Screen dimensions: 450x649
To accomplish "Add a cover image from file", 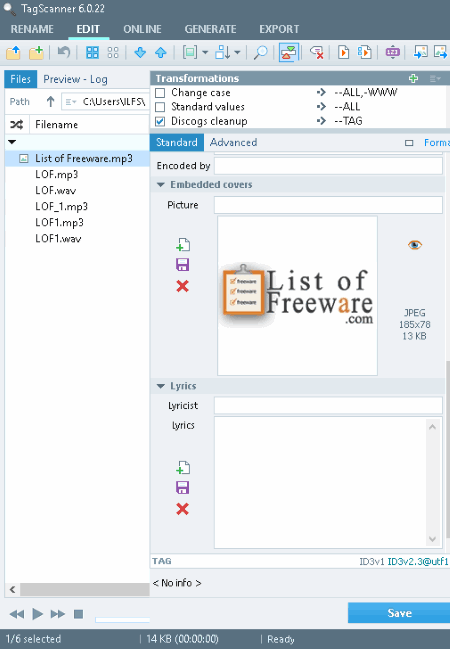I will pyautogui.click(x=183, y=245).
